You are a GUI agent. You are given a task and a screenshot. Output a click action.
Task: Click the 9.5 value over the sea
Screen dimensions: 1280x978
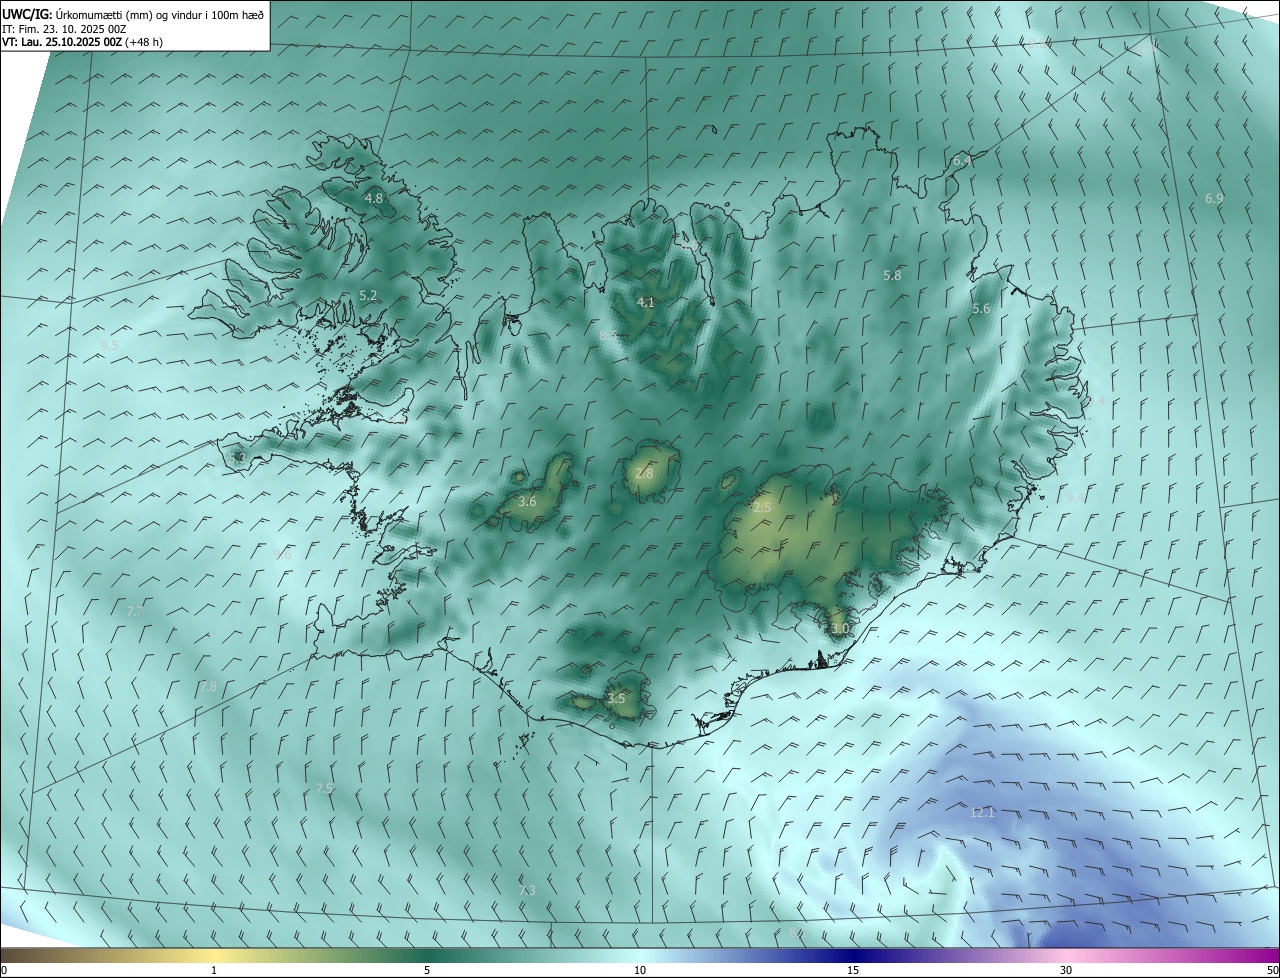click(109, 346)
